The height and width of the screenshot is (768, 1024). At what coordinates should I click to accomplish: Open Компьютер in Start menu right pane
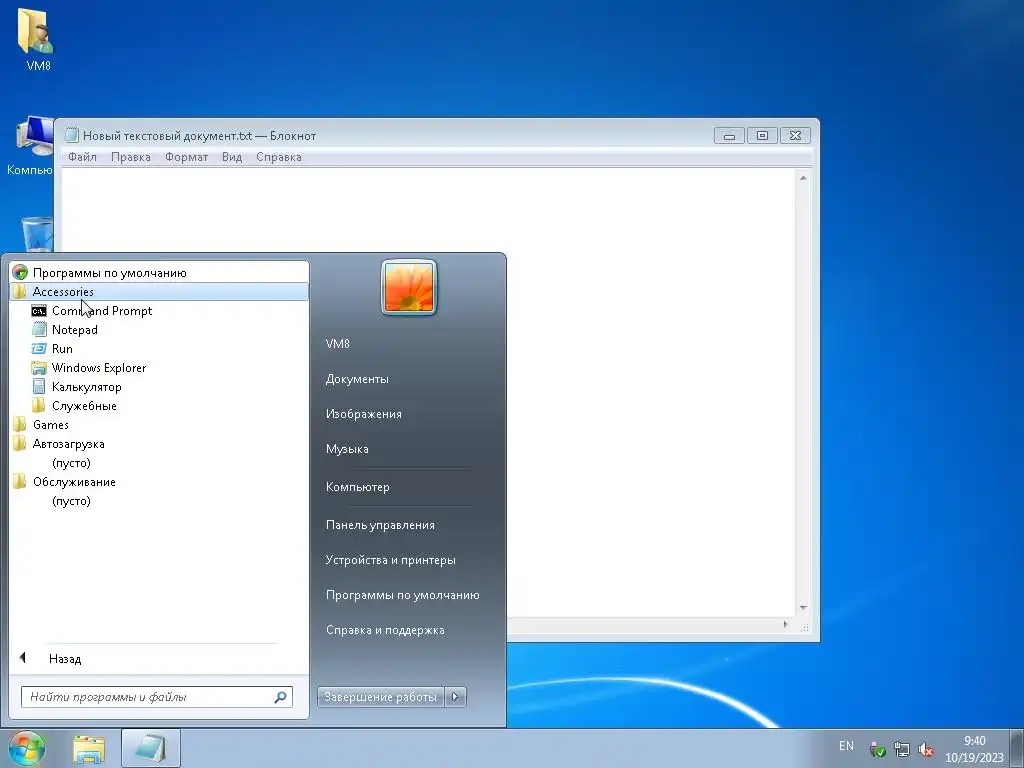click(357, 487)
